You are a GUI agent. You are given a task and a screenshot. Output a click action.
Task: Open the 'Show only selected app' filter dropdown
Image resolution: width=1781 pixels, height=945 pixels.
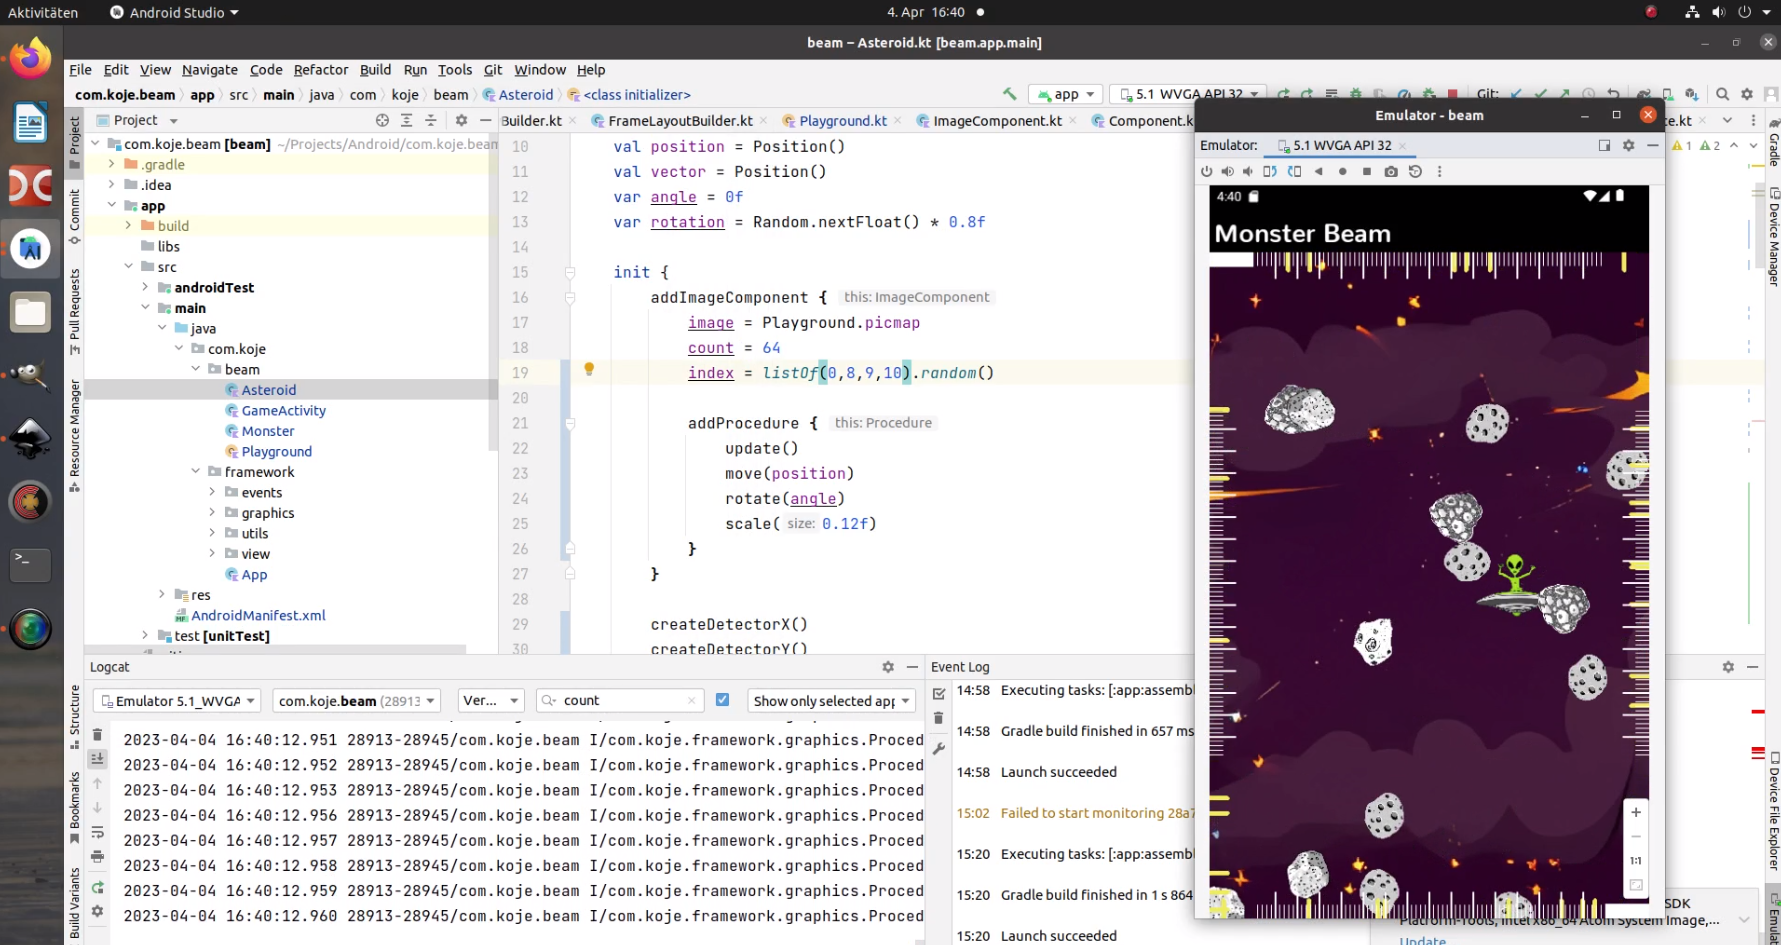(831, 701)
